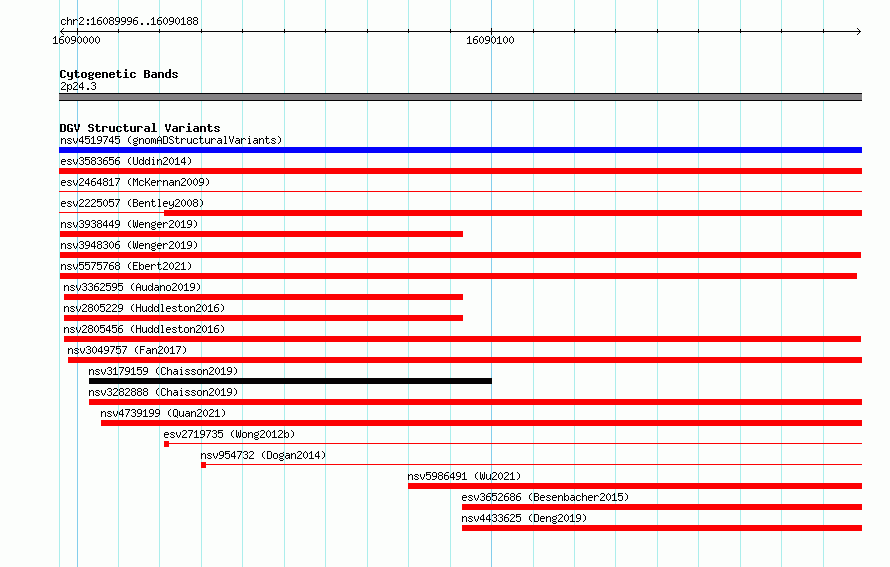The width and height of the screenshot is (890, 567).
Task: Open esv3652686 (Besenbacher2015) label
Action: (x=545, y=497)
